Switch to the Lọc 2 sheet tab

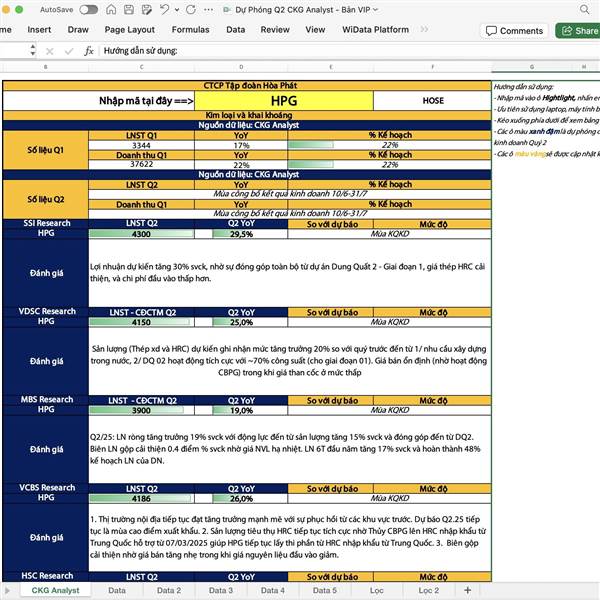429,590
